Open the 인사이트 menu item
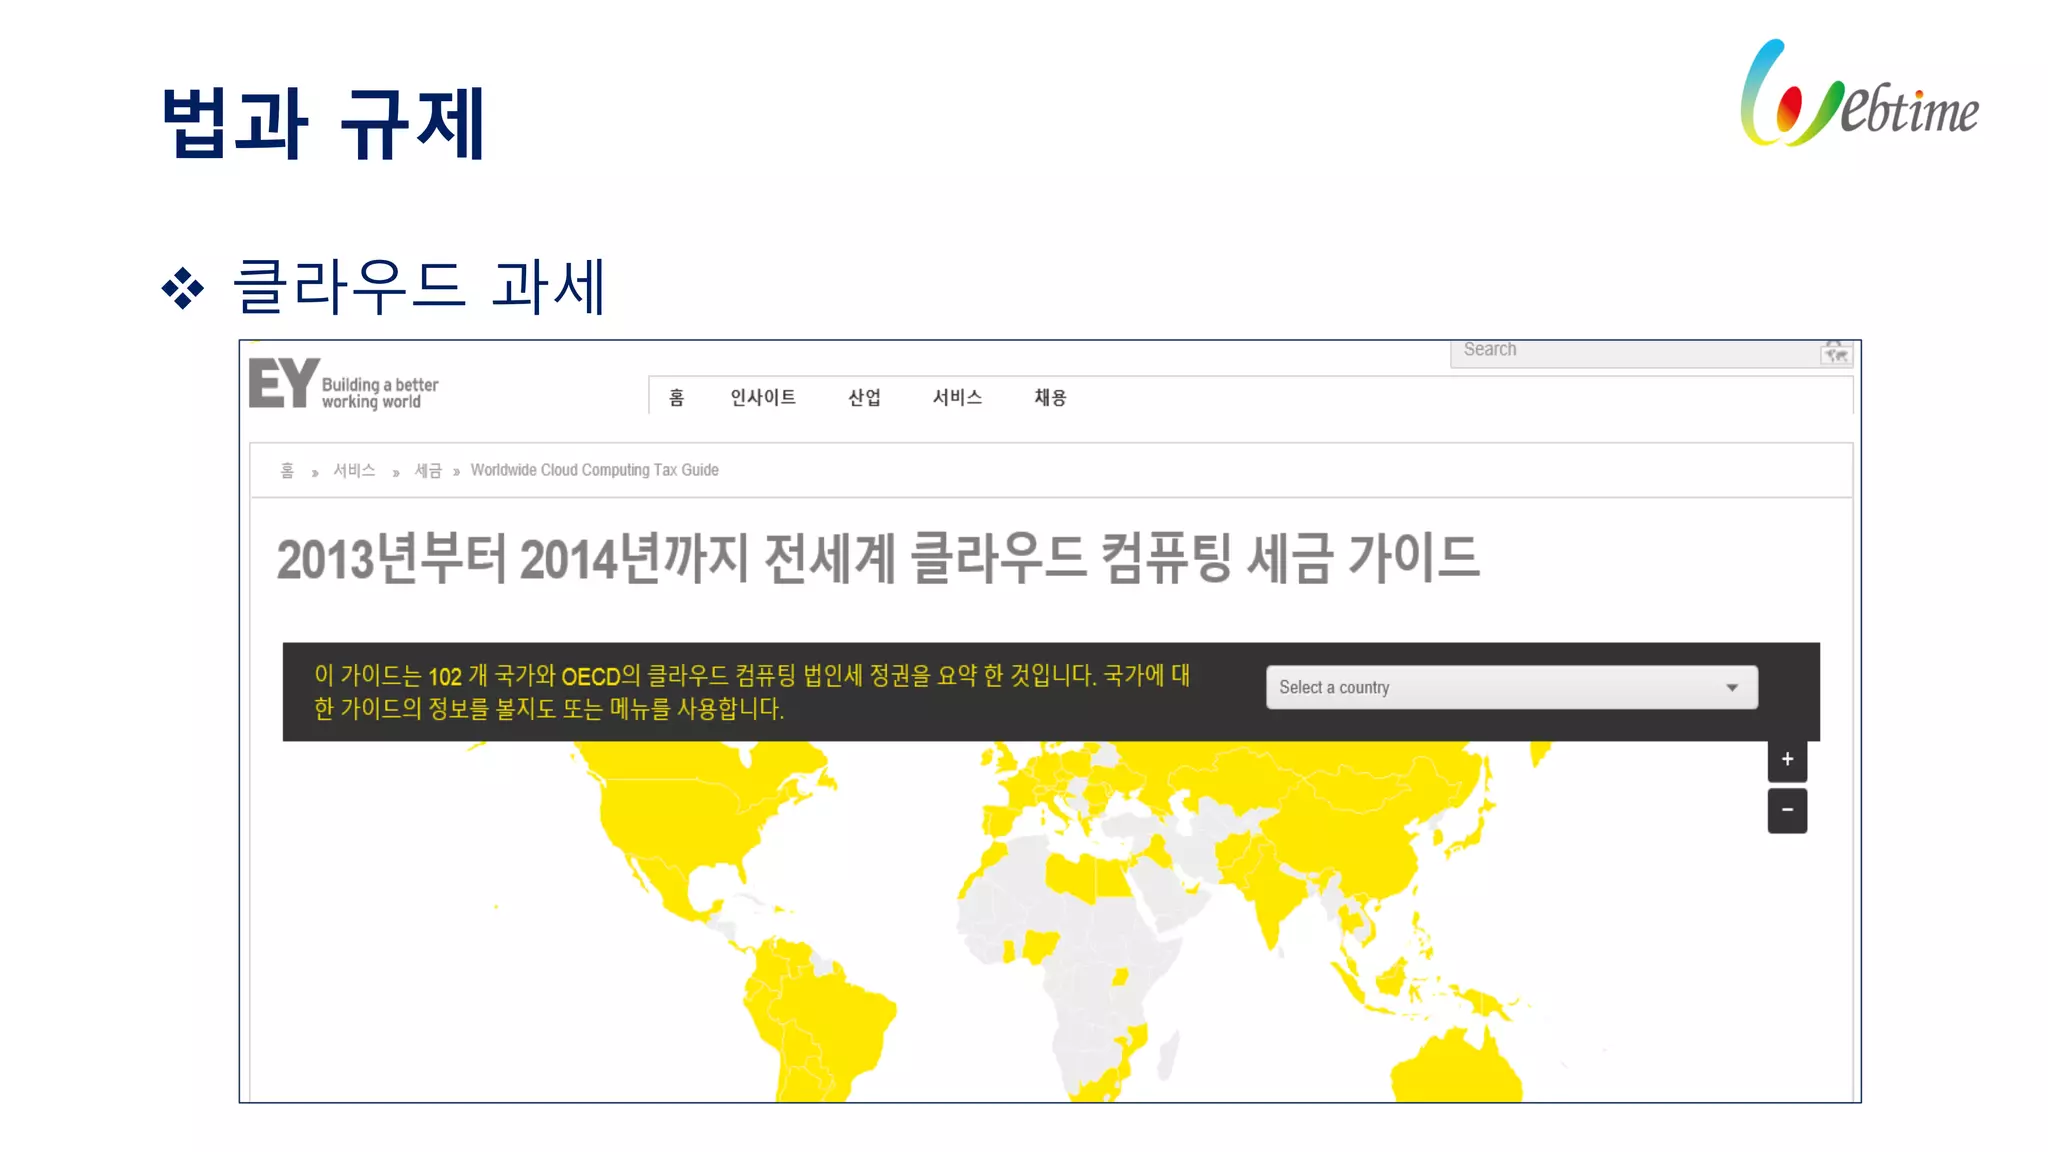 [763, 397]
